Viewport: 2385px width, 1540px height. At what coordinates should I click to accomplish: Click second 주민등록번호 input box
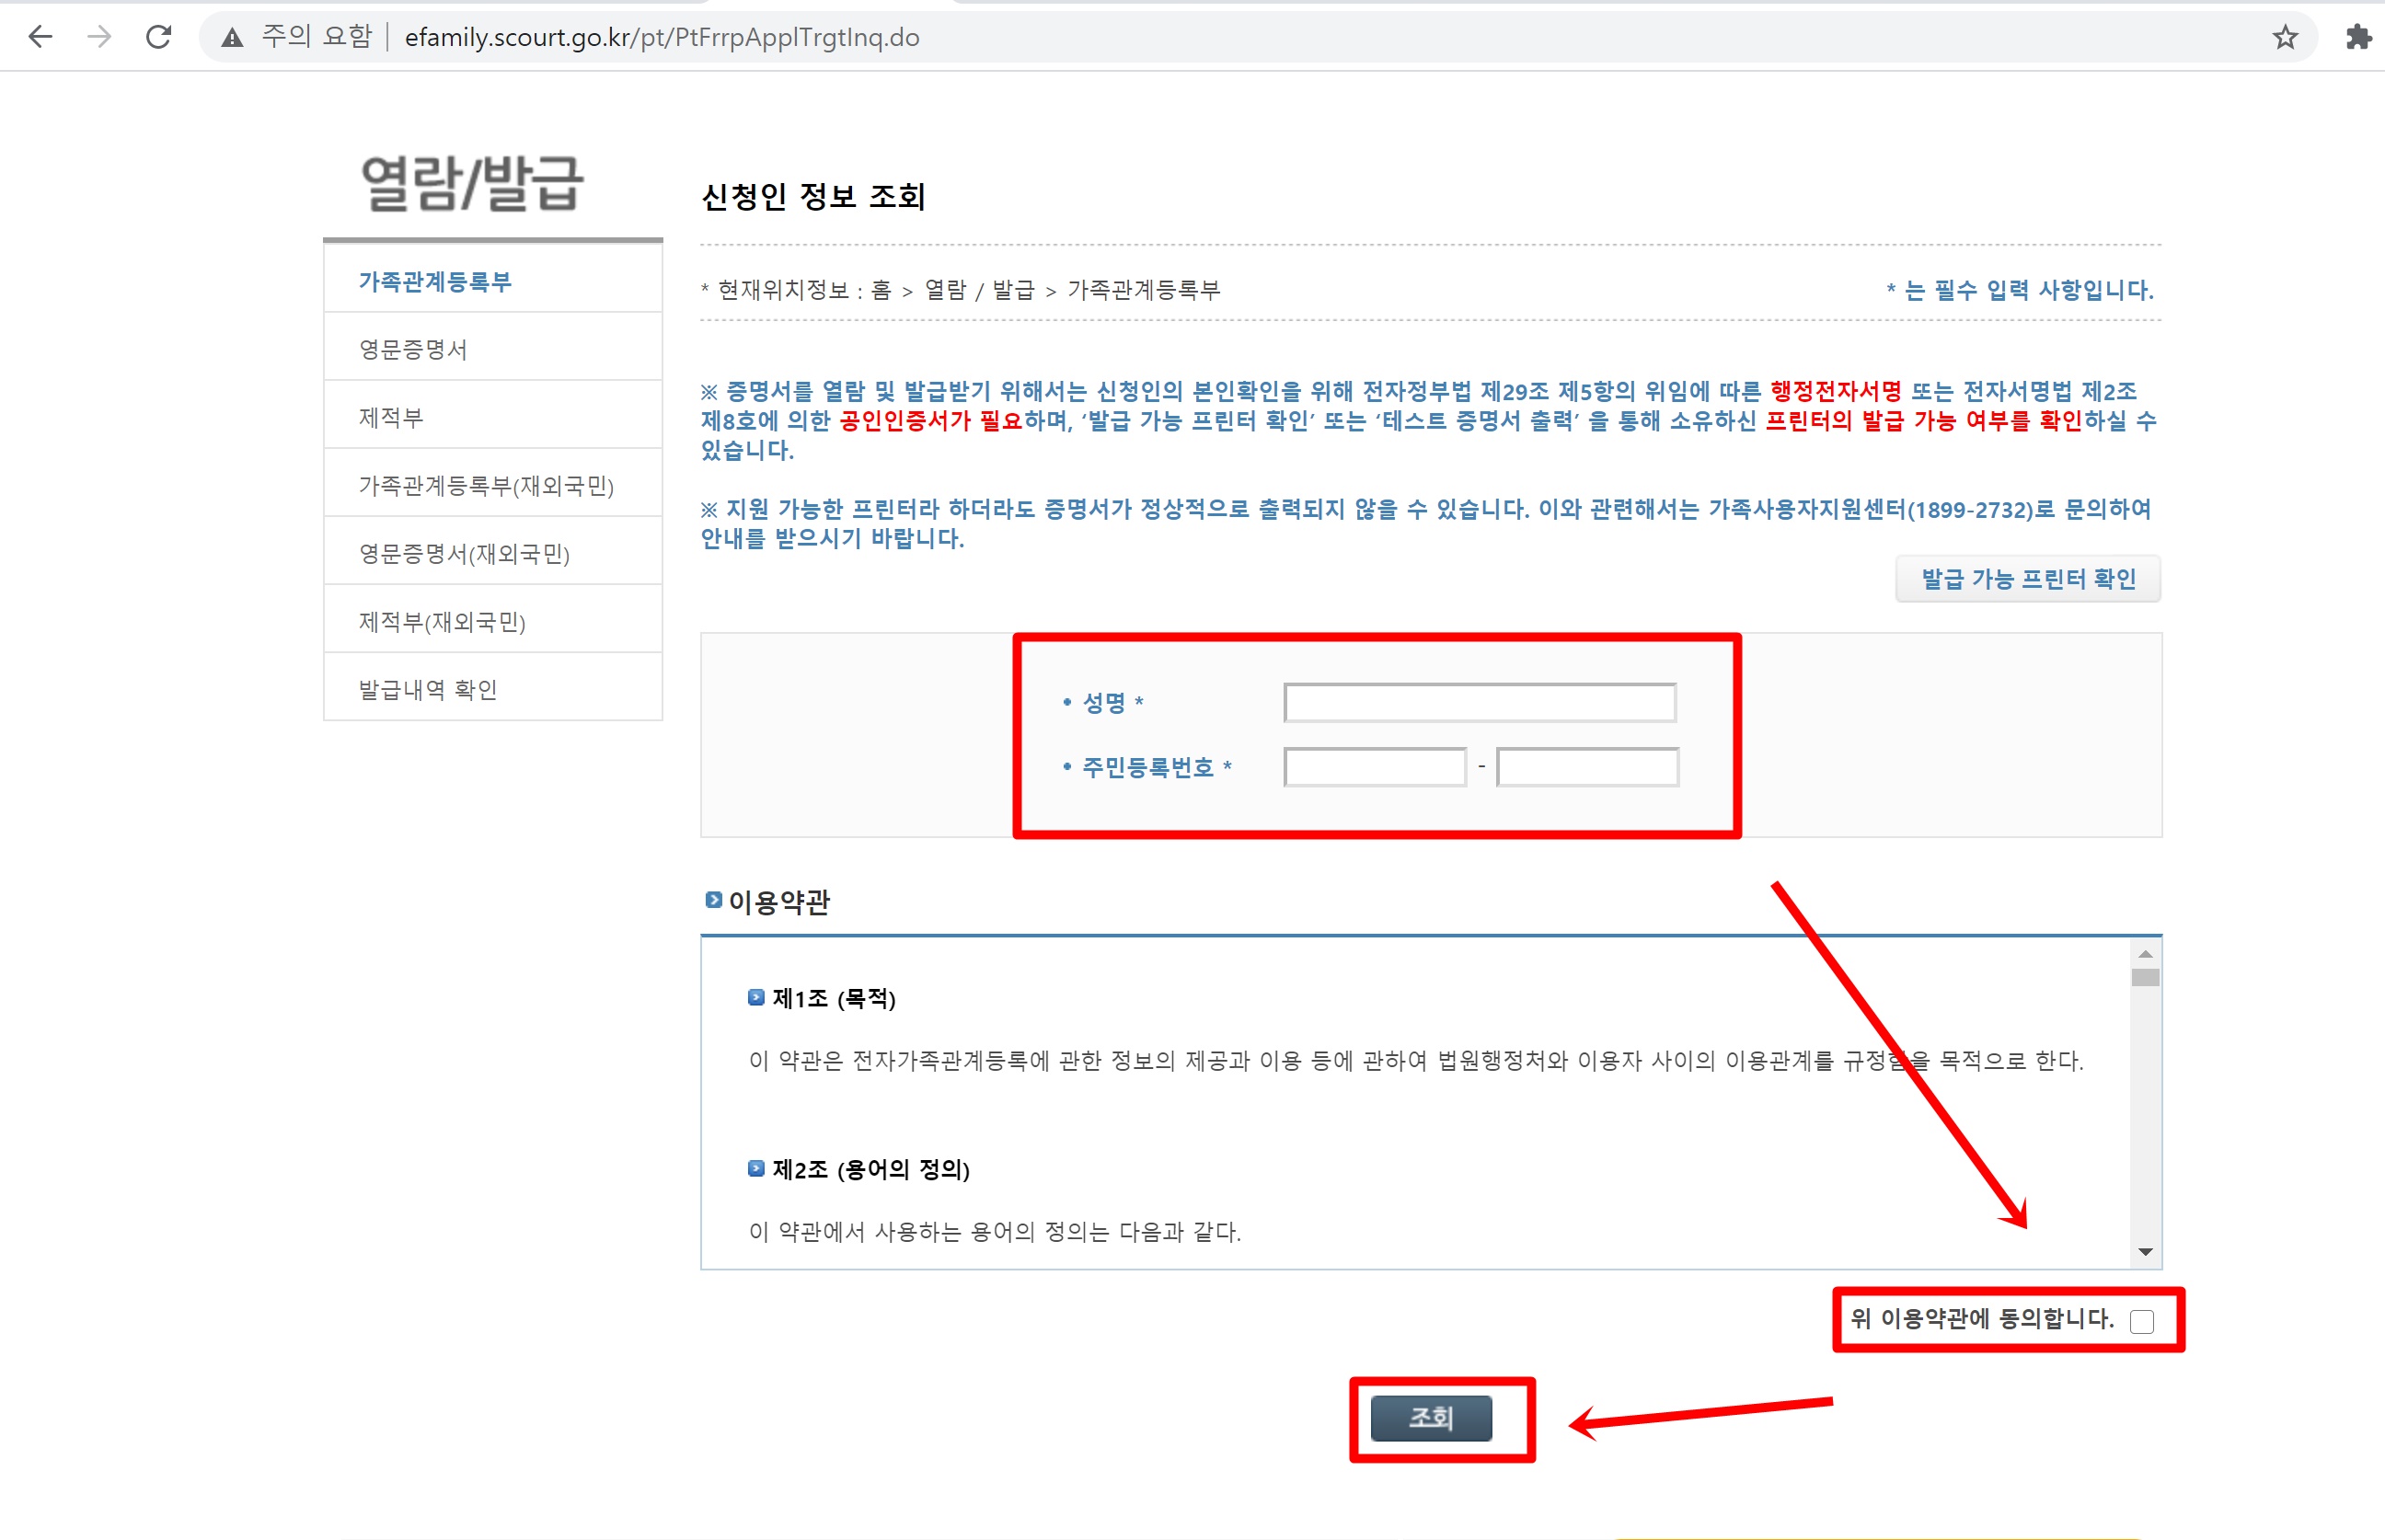[1587, 768]
